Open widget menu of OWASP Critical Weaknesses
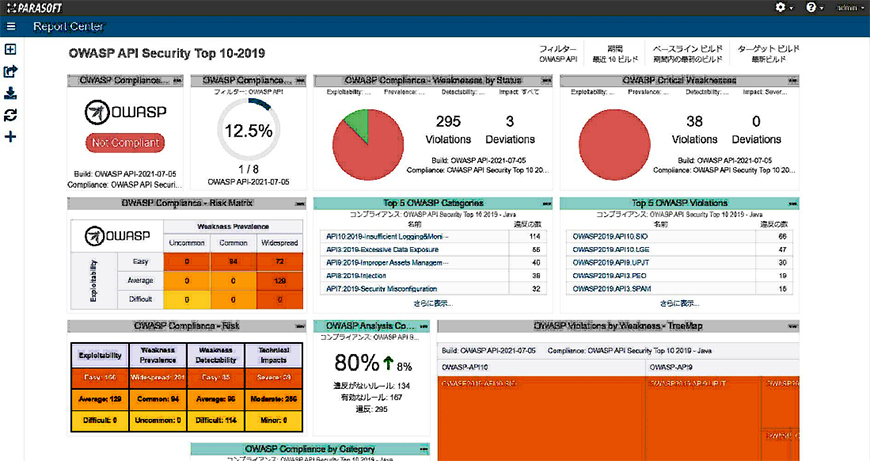Screen dimensions: 870x461 pyautogui.click(x=793, y=81)
